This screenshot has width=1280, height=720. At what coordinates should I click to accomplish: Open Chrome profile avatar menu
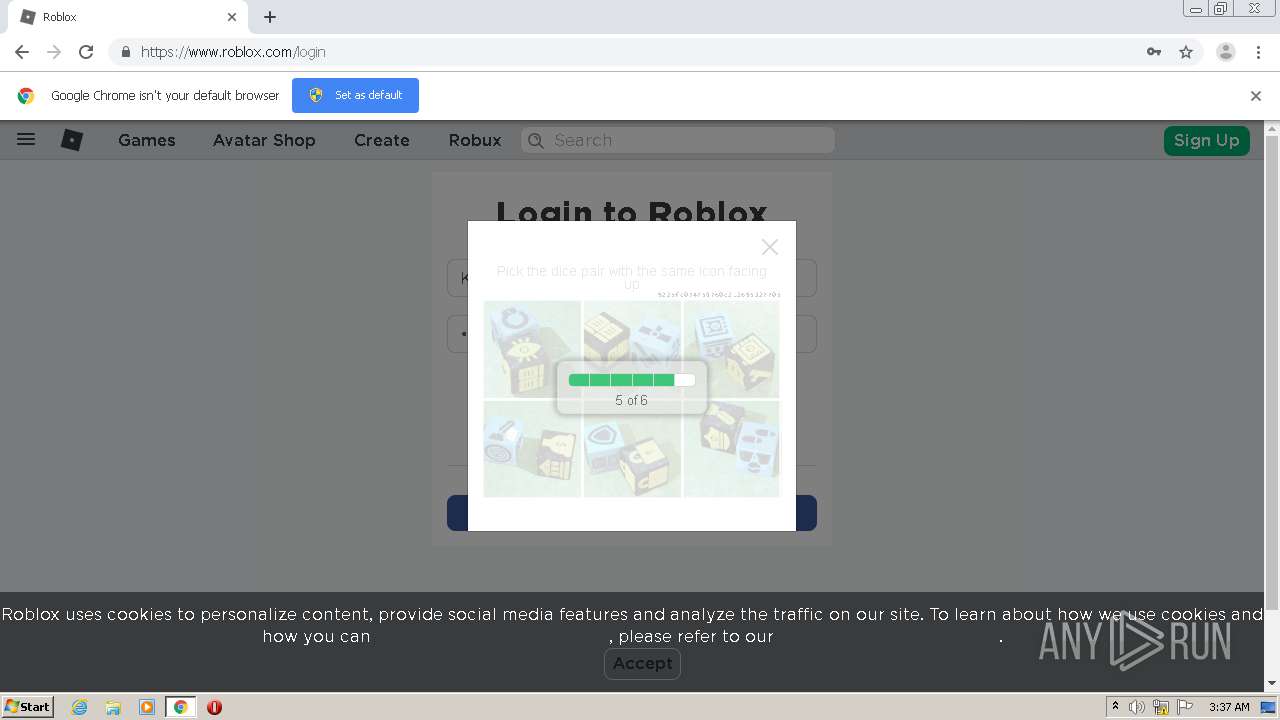(1226, 52)
